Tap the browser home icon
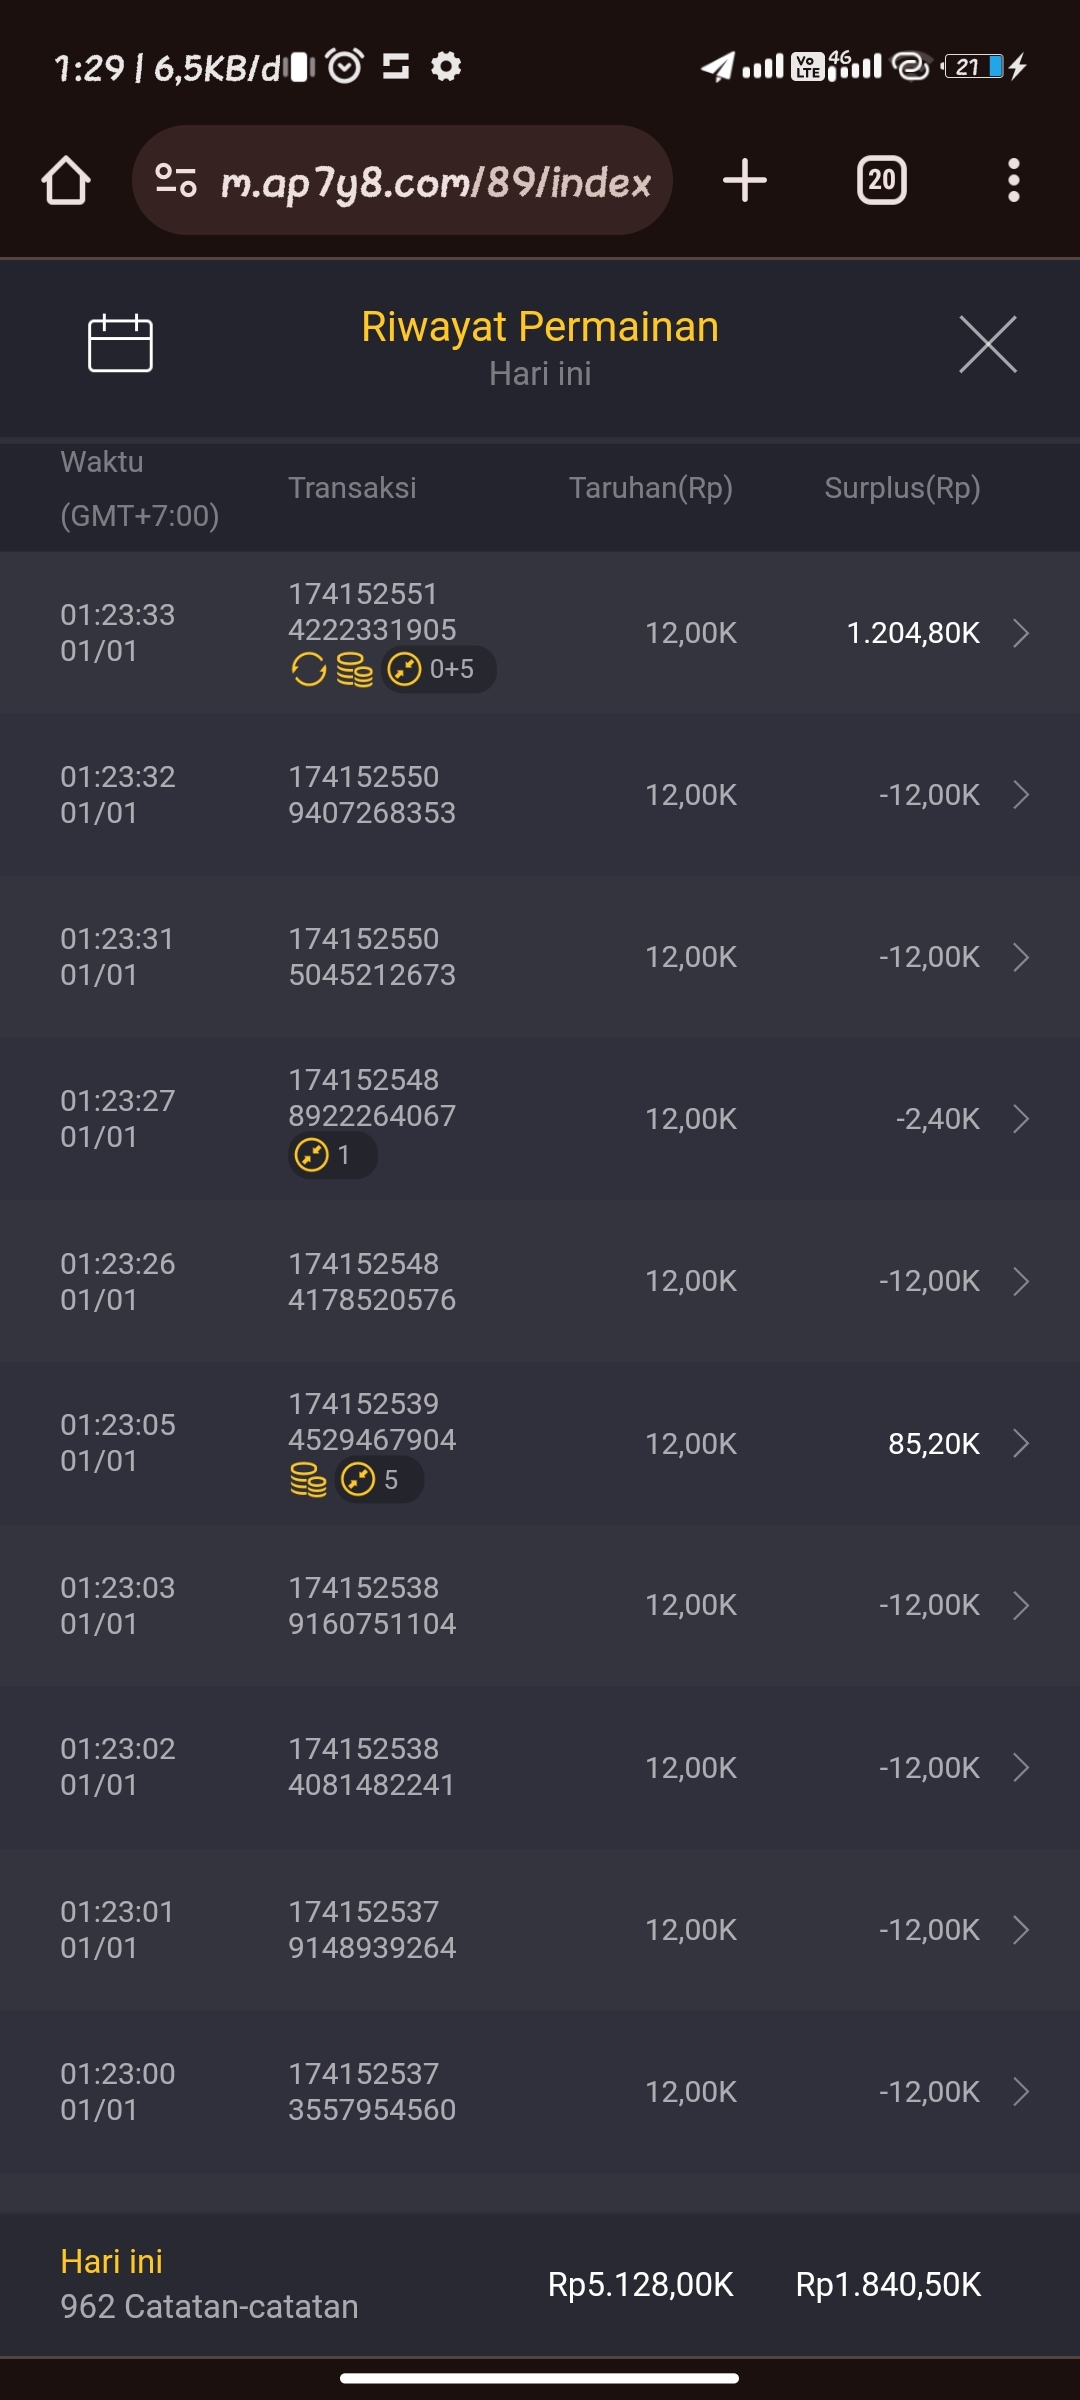The image size is (1080, 2400). (66, 181)
